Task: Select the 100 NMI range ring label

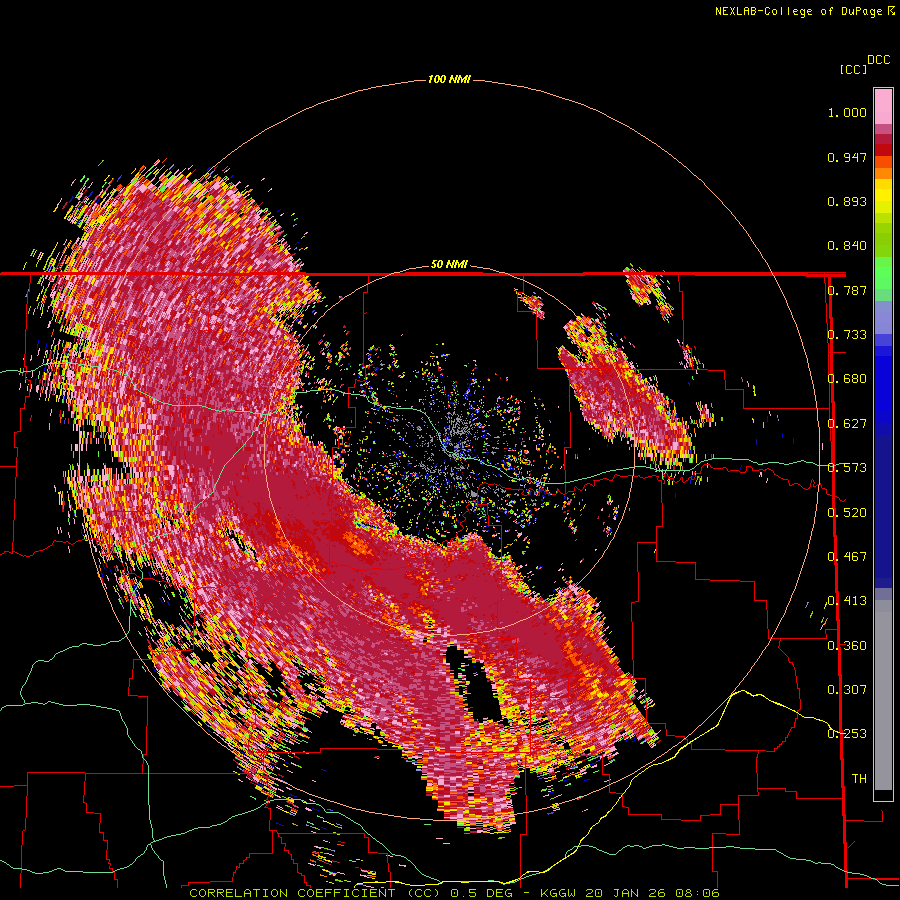Action: coord(449,79)
